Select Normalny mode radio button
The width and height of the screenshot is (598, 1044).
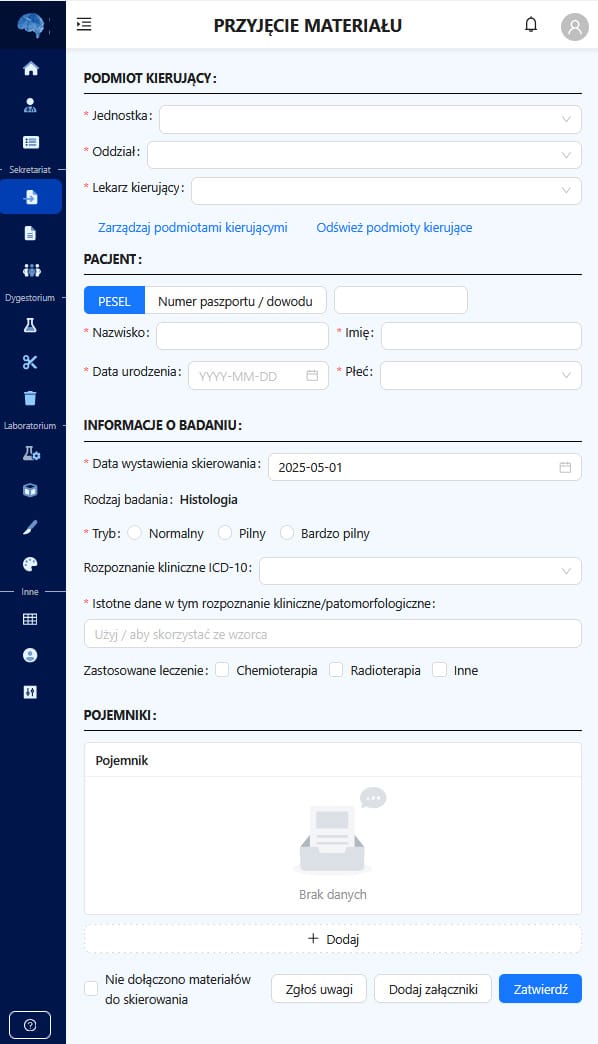(x=135, y=533)
